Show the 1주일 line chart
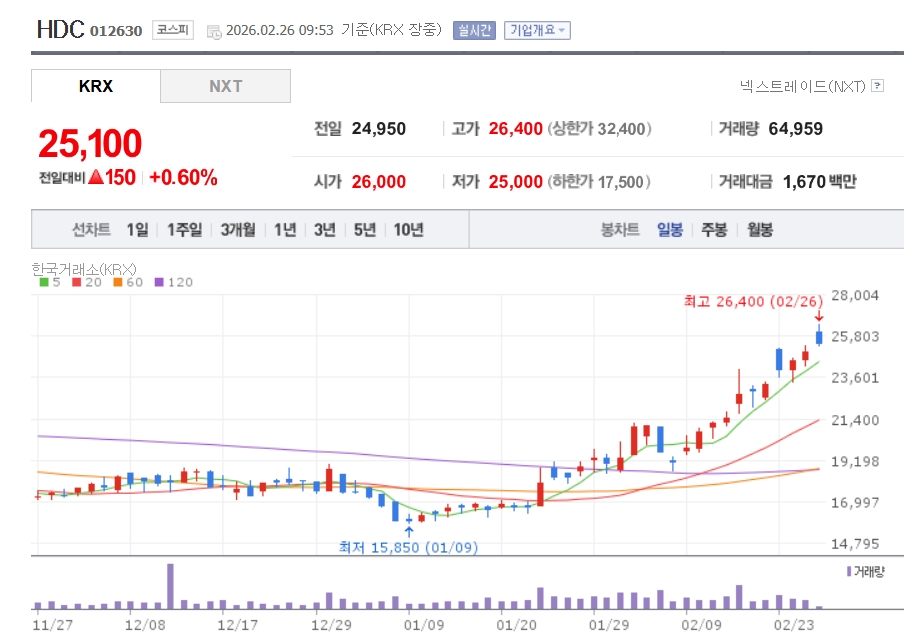The height and width of the screenshot is (644, 904). pos(184,229)
